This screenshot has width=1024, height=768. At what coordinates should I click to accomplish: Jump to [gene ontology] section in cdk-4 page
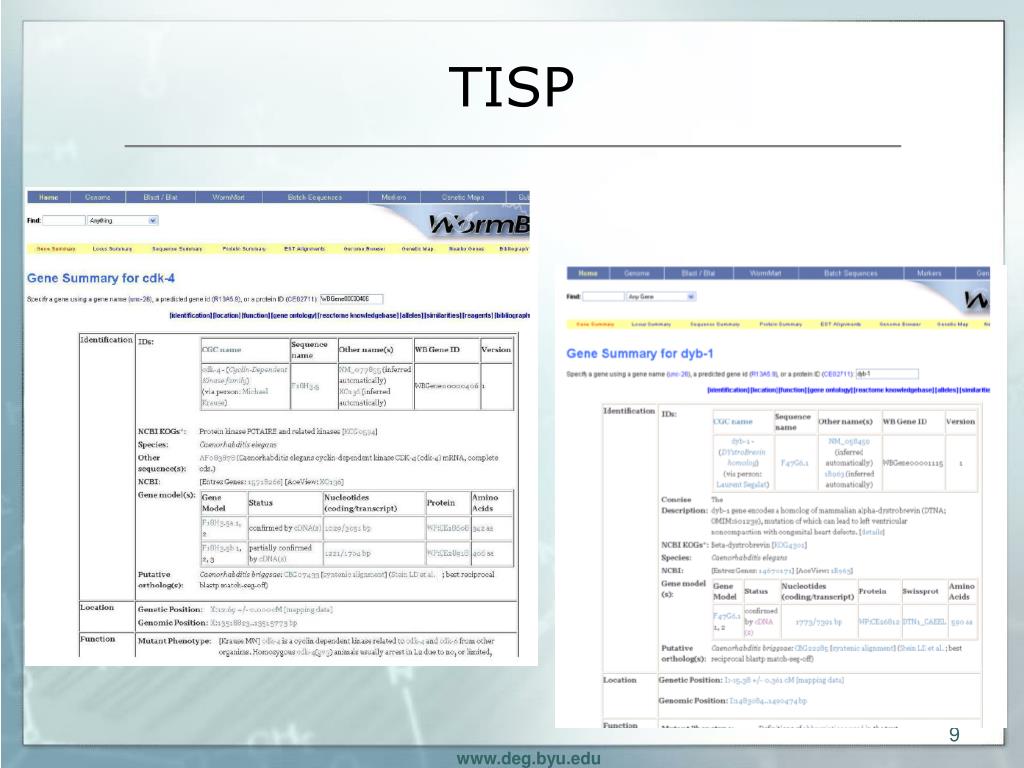(294, 315)
